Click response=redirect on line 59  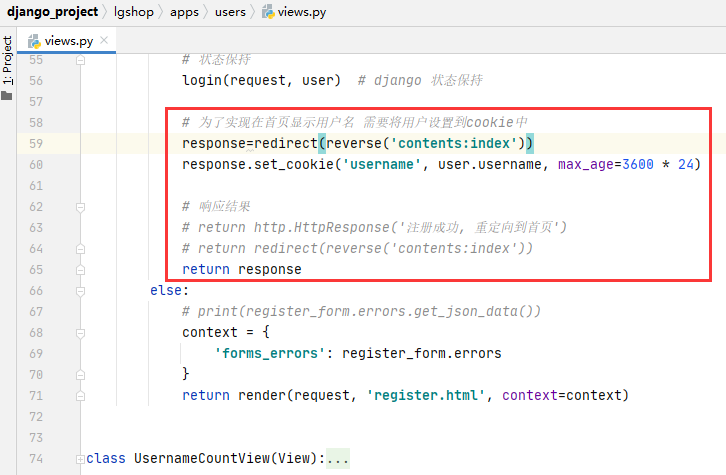250,144
